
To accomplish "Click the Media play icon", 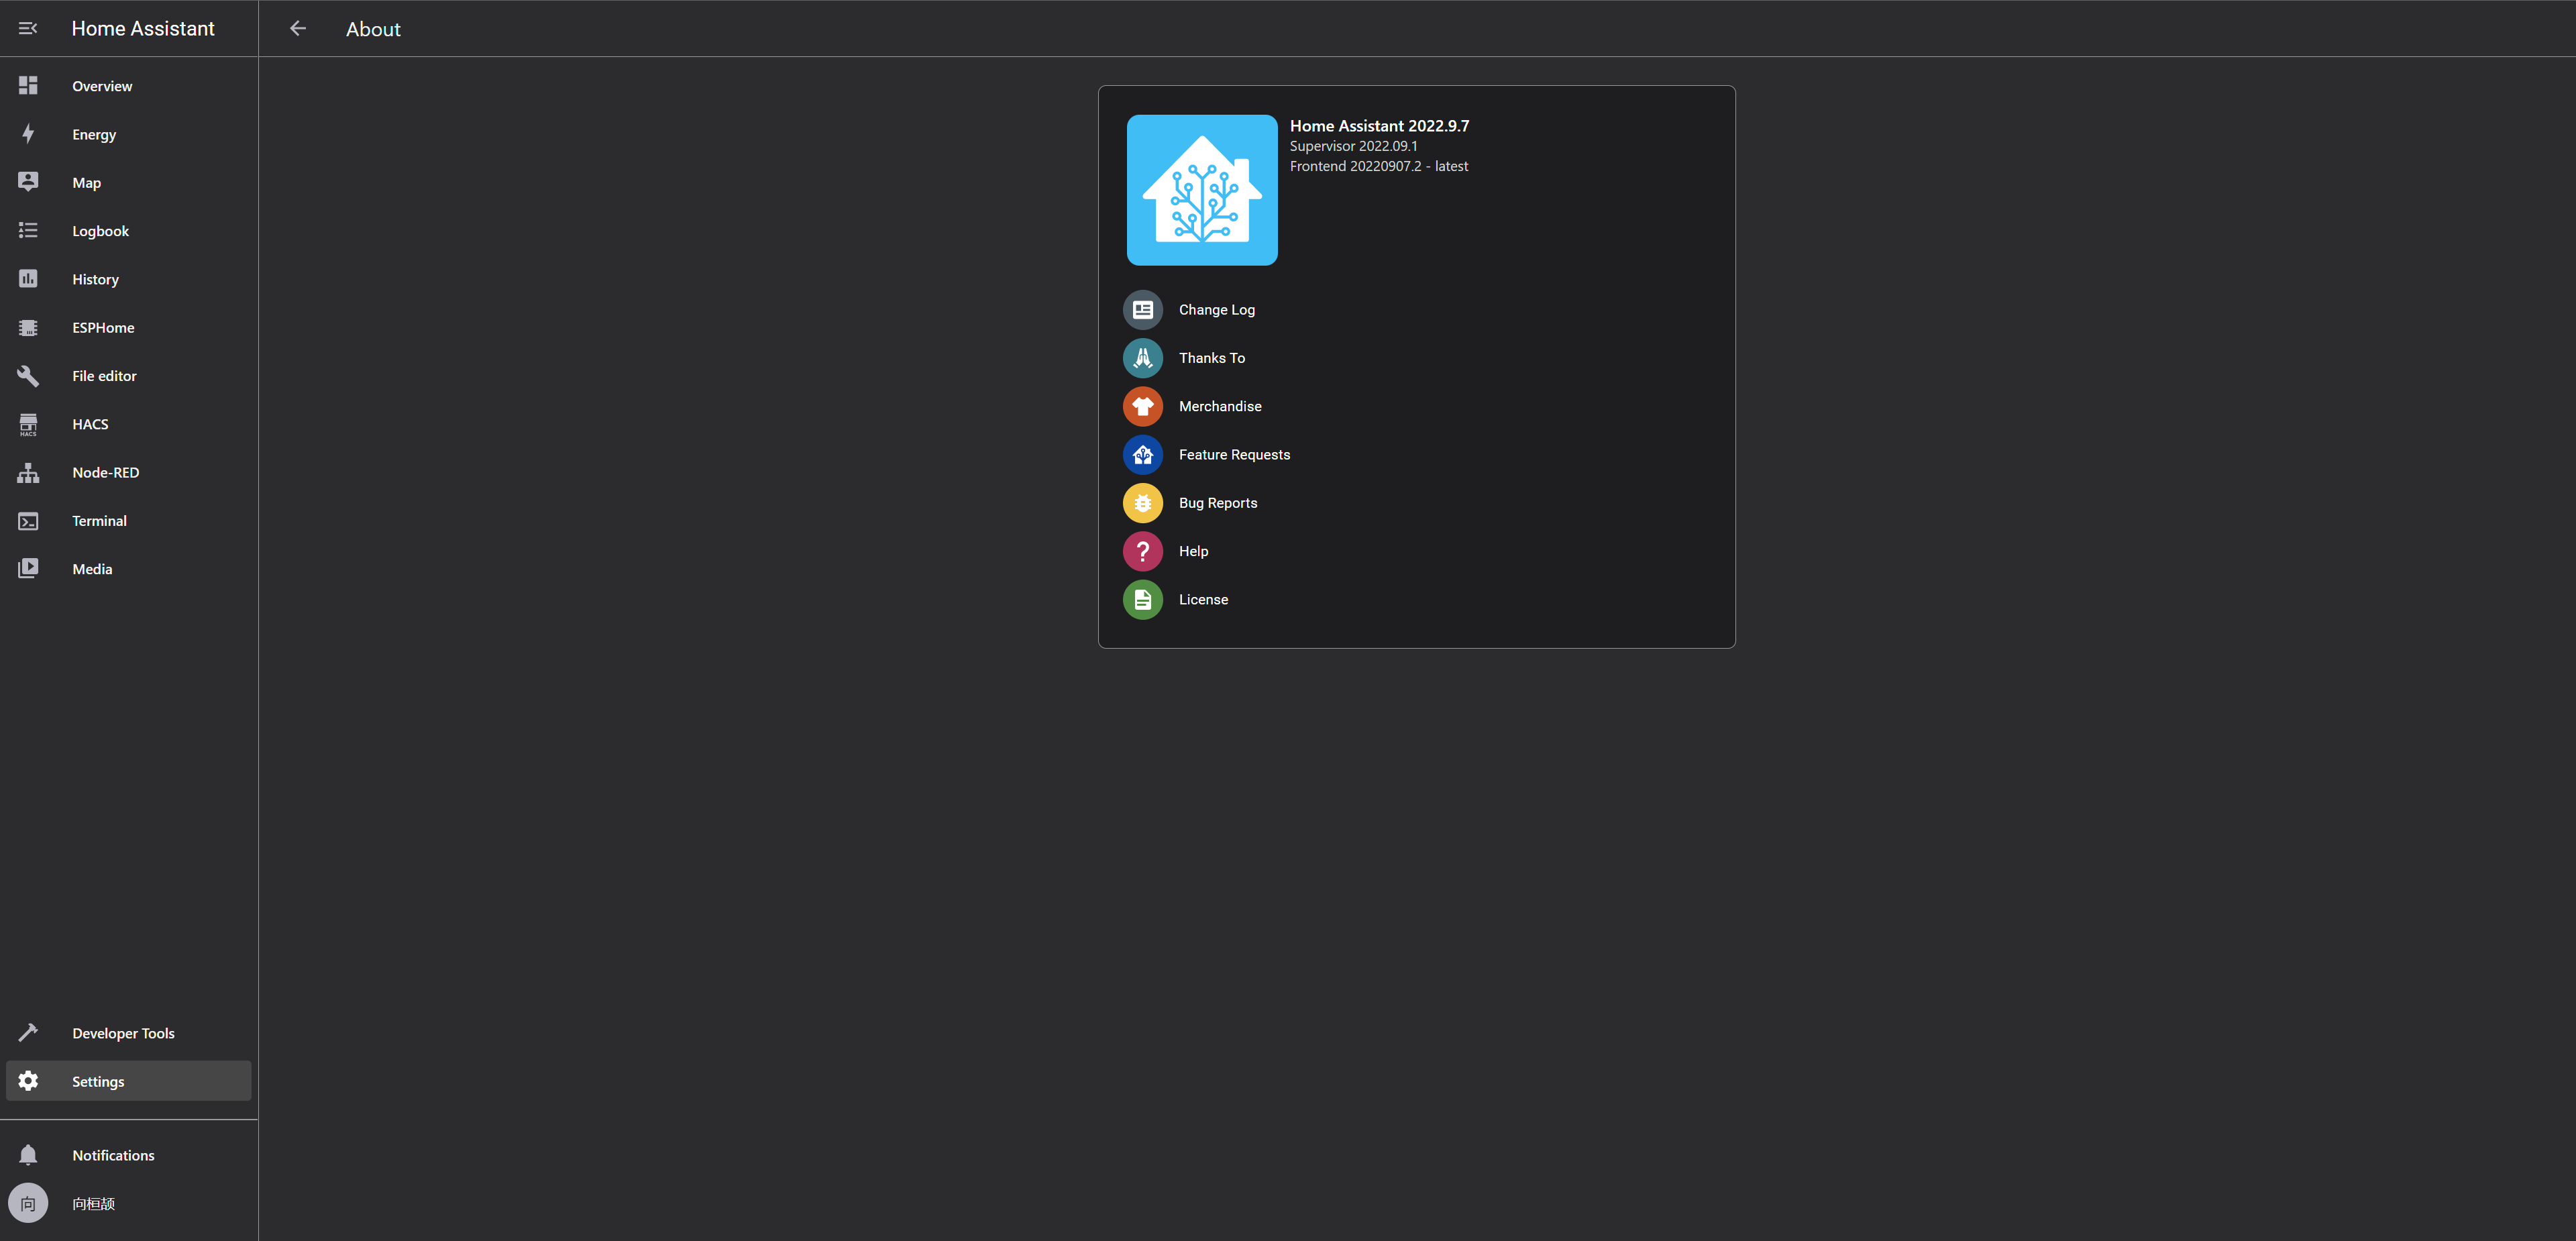I will click(x=28, y=569).
